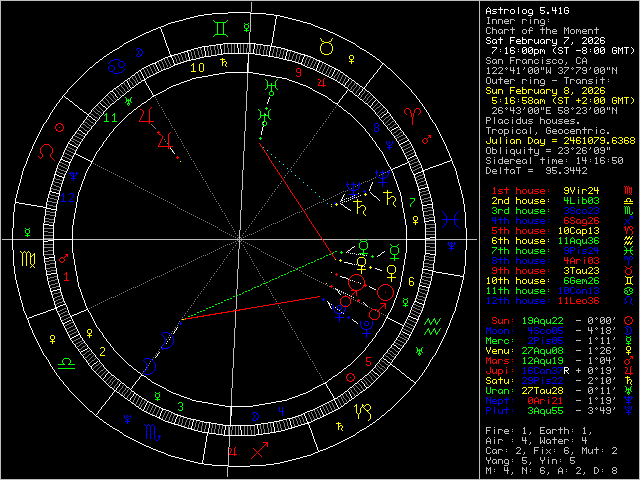Select house number 7 on the wheel
Viewport: 640px width, 480px height.
tap(412, 202)
